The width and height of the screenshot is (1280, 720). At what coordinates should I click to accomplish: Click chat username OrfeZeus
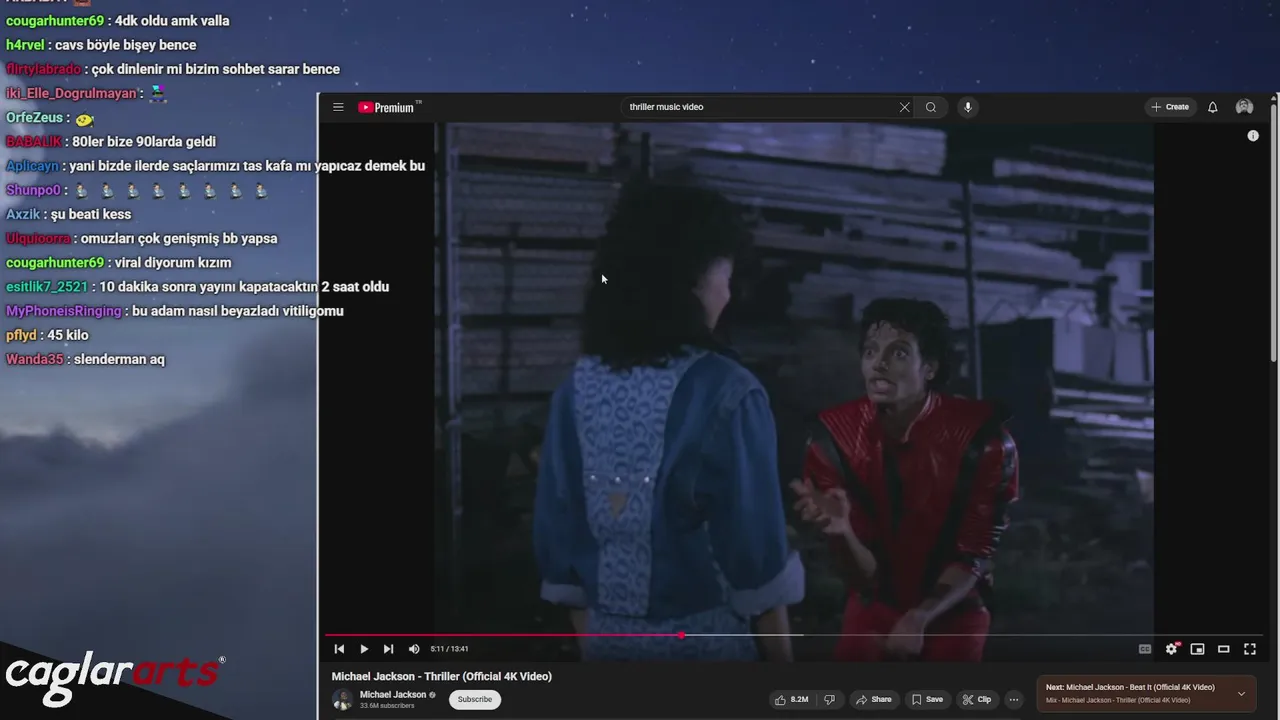[x=35, y=118]
